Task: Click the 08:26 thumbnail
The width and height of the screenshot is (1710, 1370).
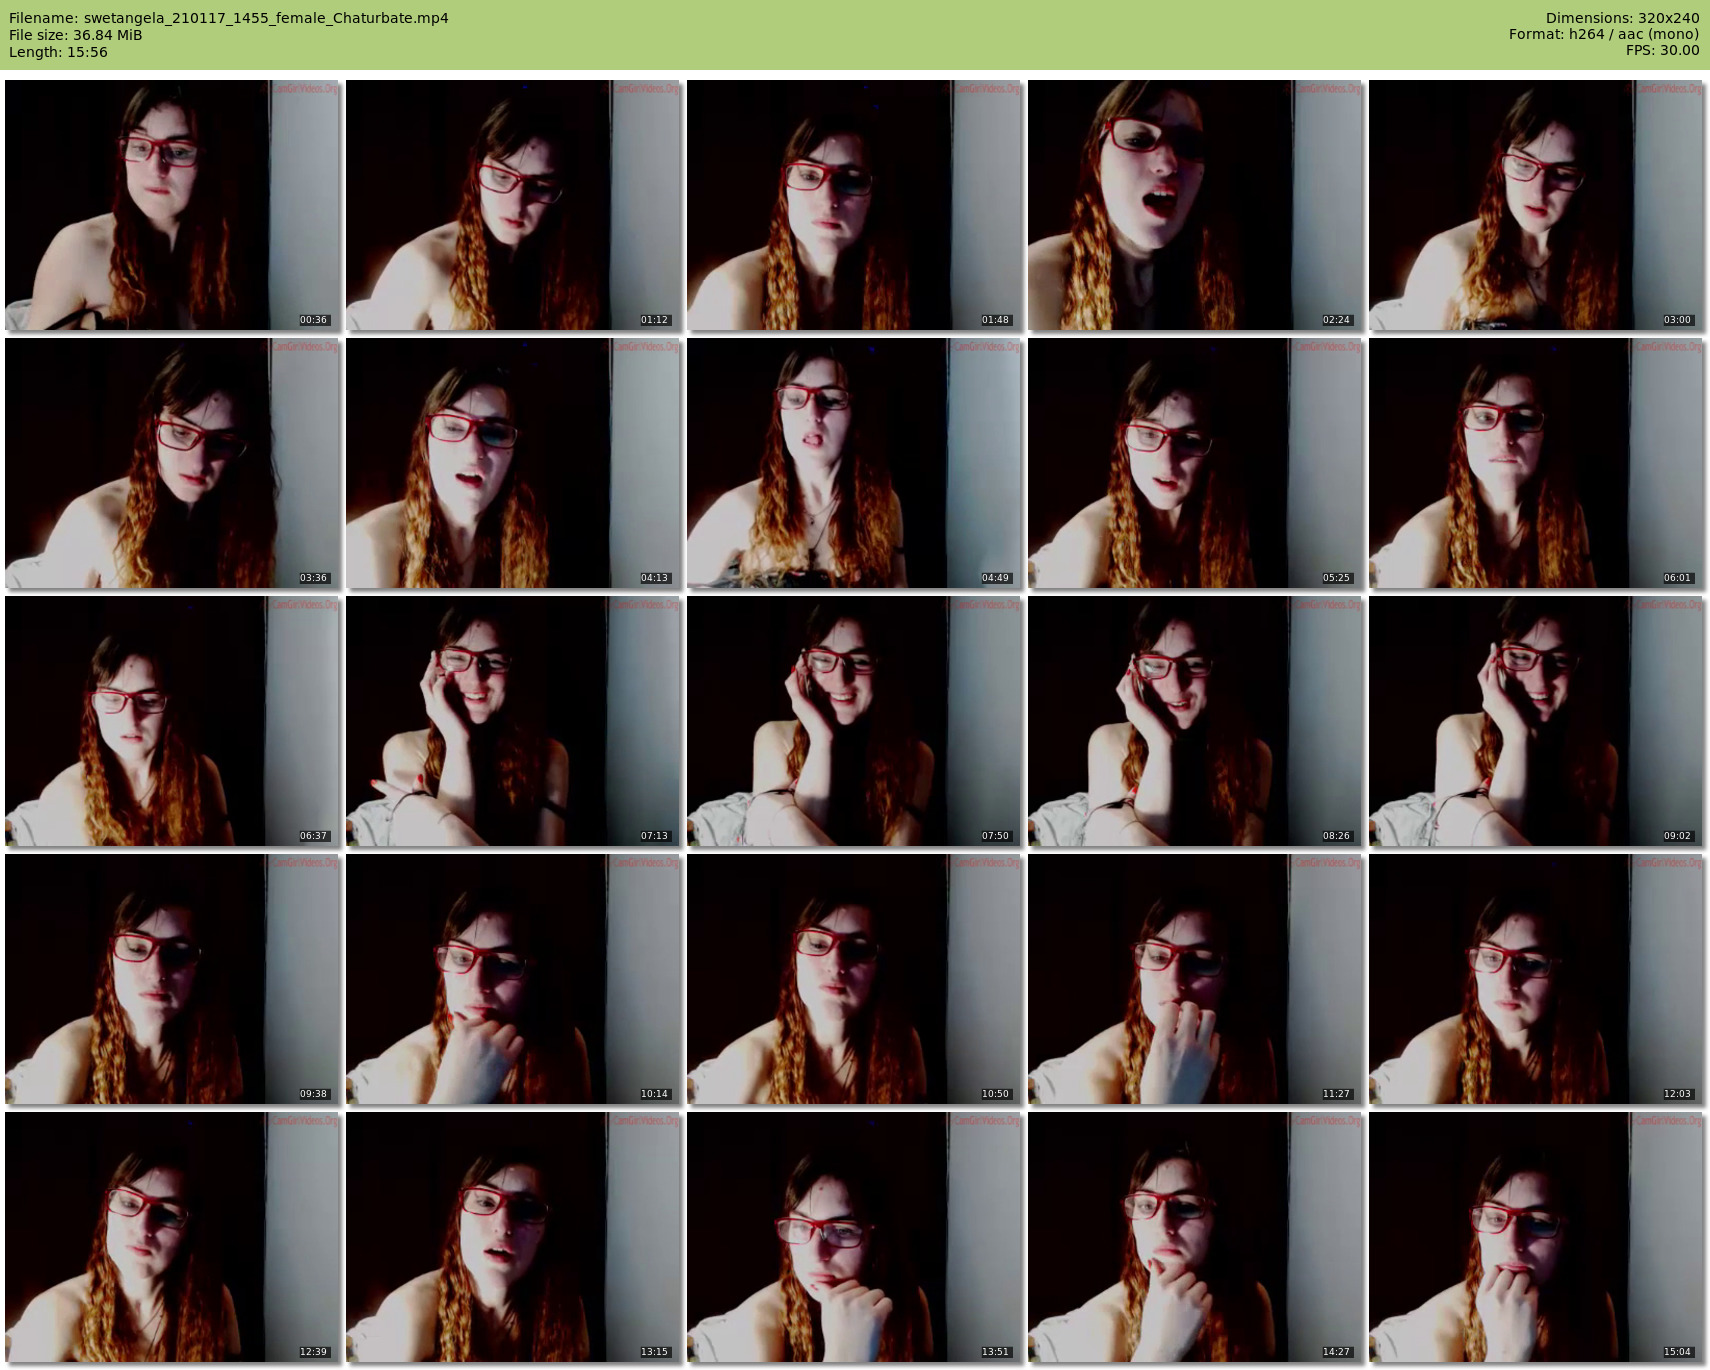Action: click(1195, 721)
